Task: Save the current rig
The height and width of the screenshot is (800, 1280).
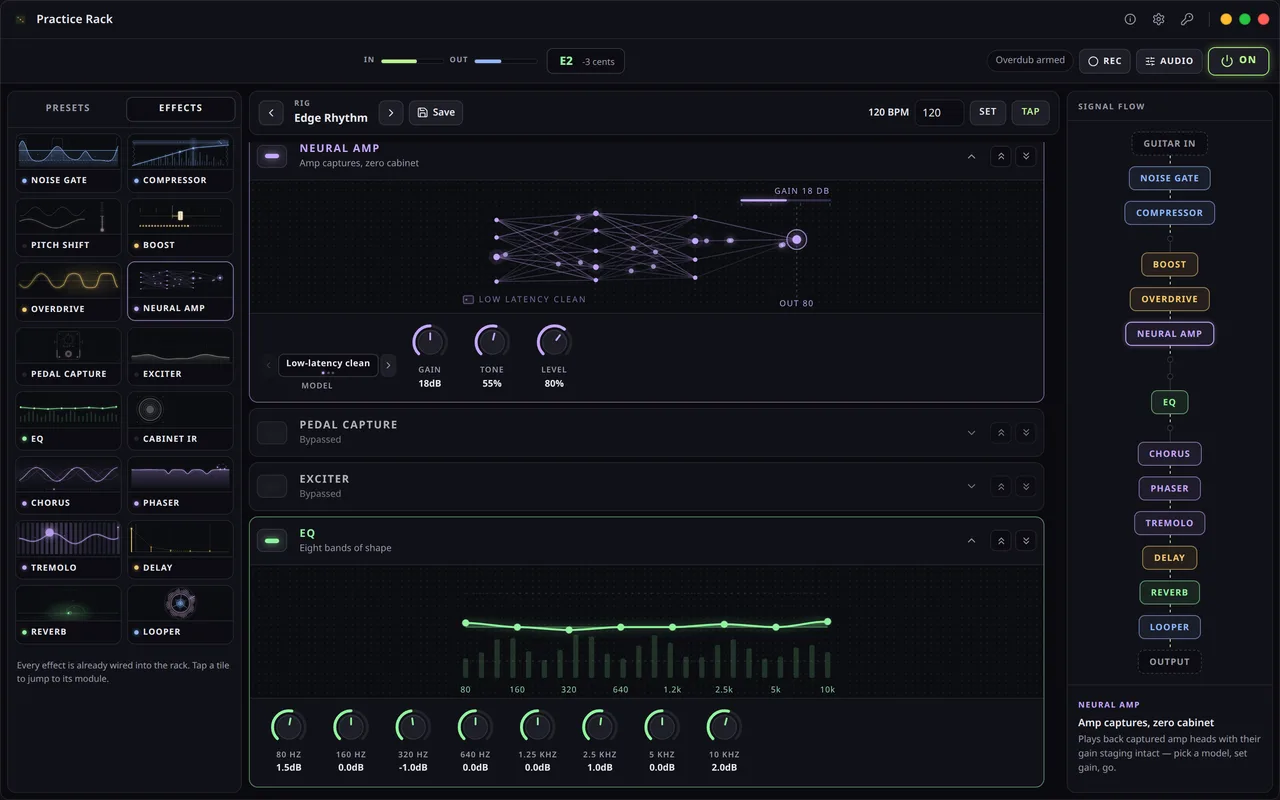Action: [x=436, y=112]
